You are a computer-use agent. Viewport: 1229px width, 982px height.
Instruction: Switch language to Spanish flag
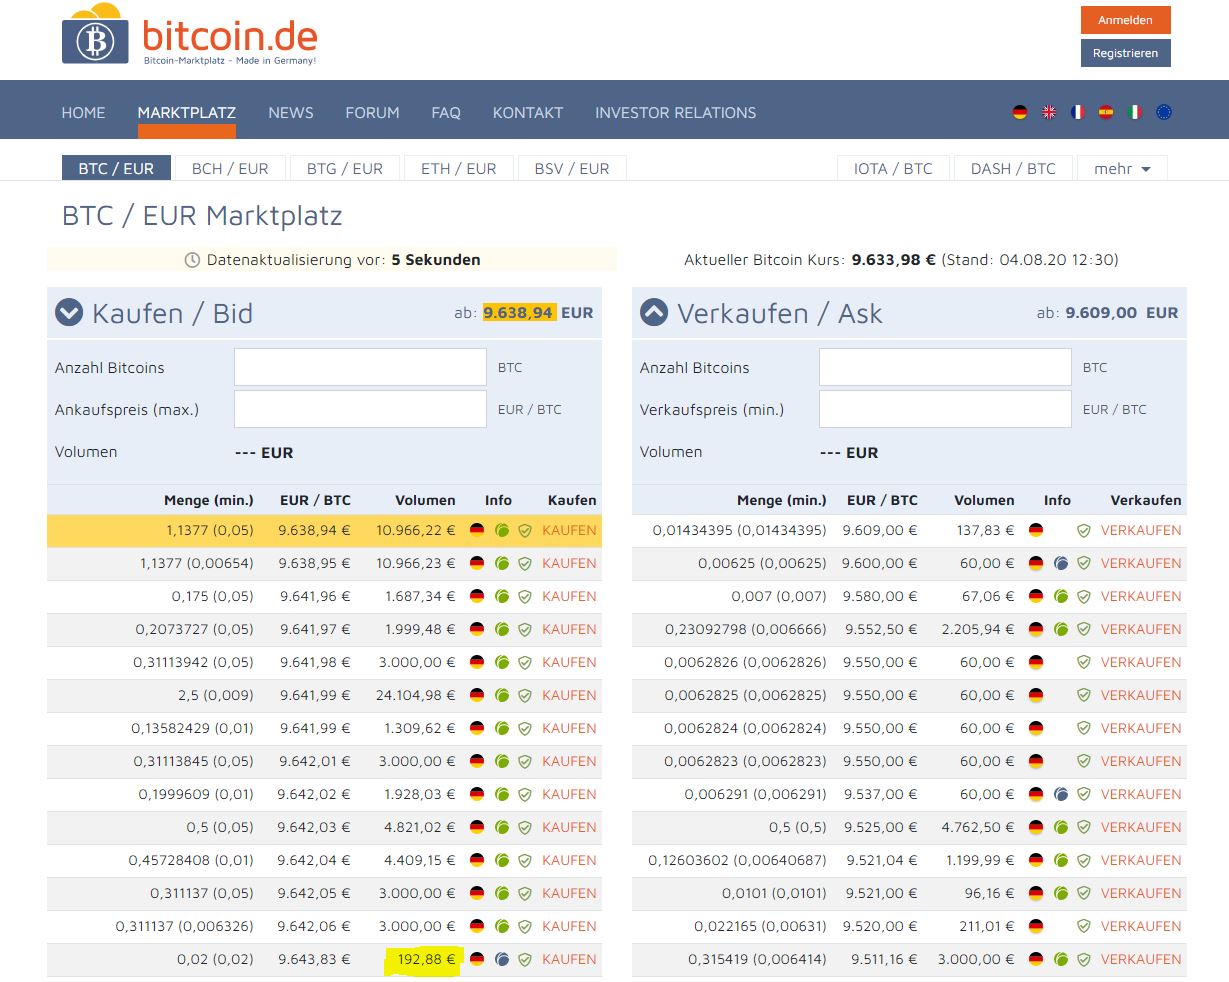[x=1106, y=112]
